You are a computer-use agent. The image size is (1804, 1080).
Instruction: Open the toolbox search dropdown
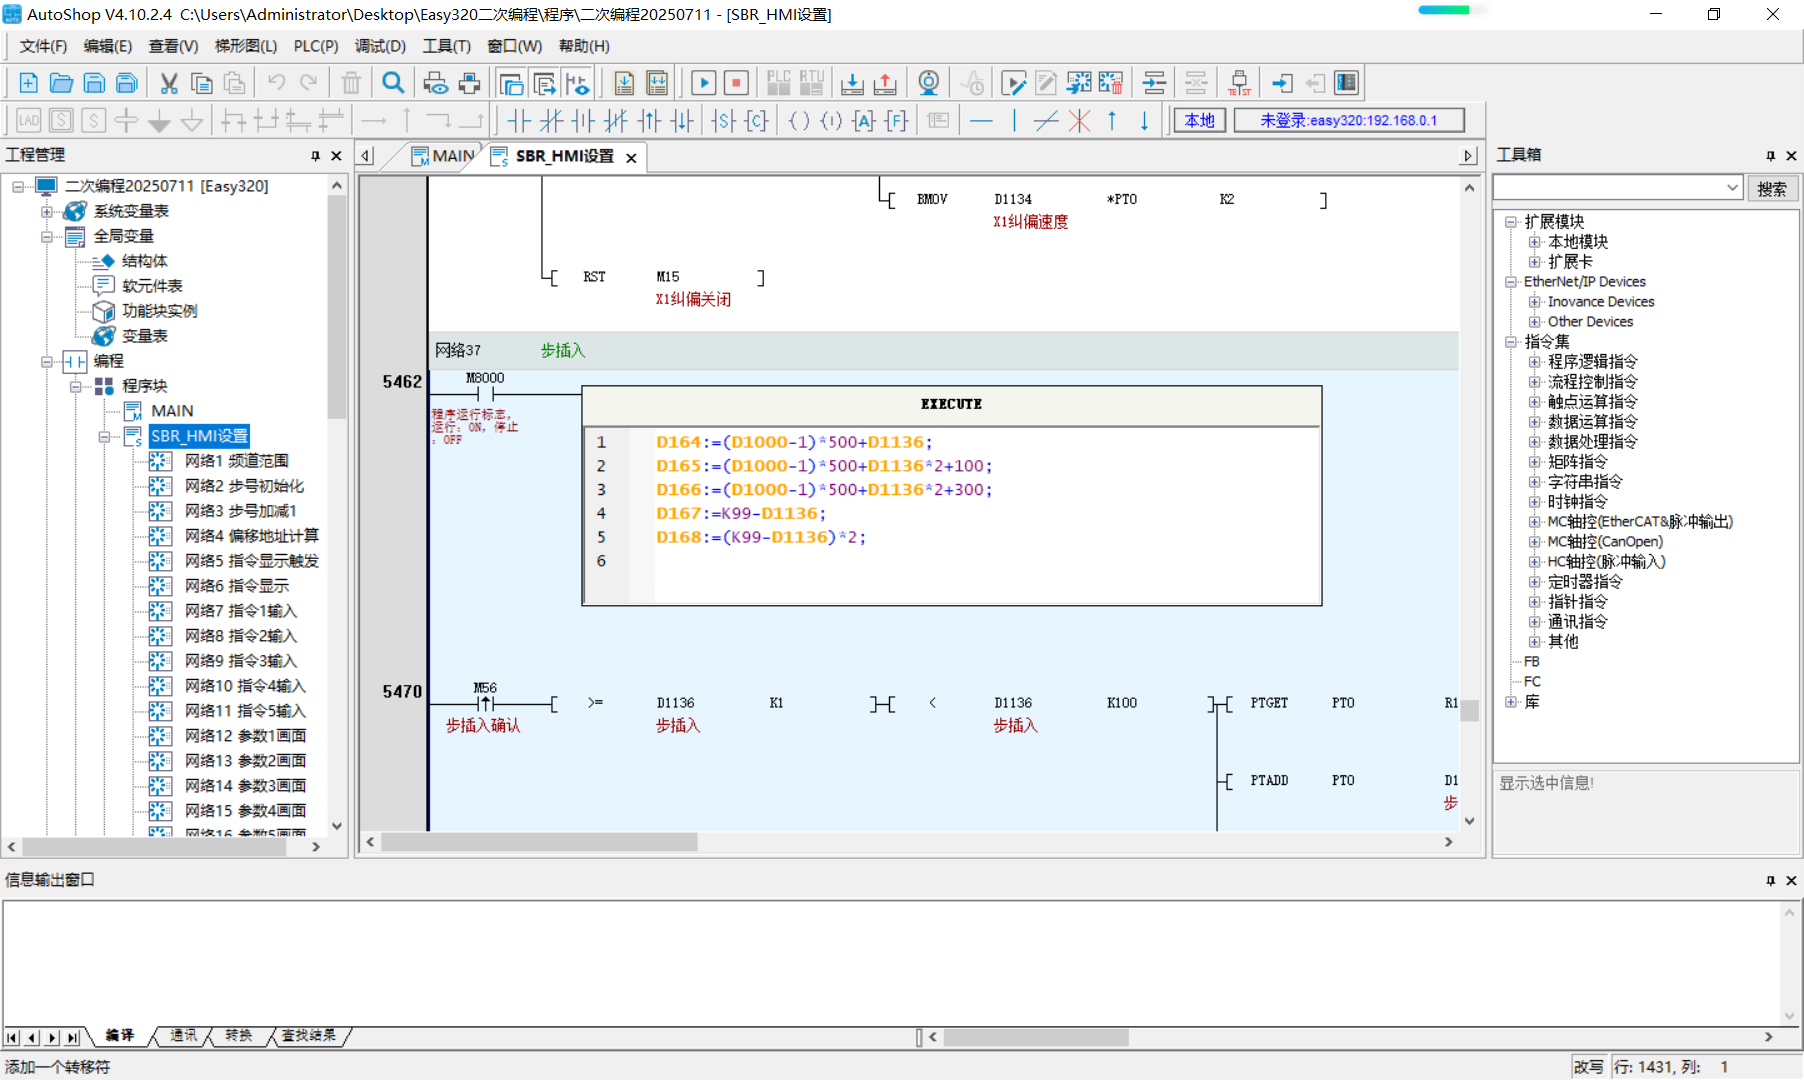(1732, 188)
